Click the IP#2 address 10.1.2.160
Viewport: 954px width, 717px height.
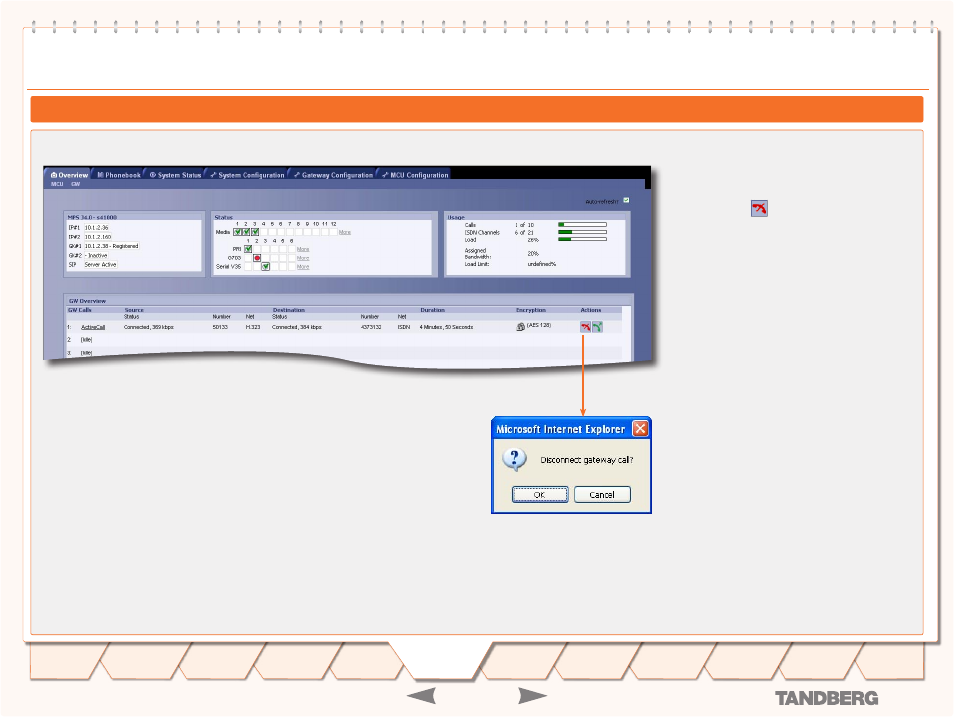[98, 237]
